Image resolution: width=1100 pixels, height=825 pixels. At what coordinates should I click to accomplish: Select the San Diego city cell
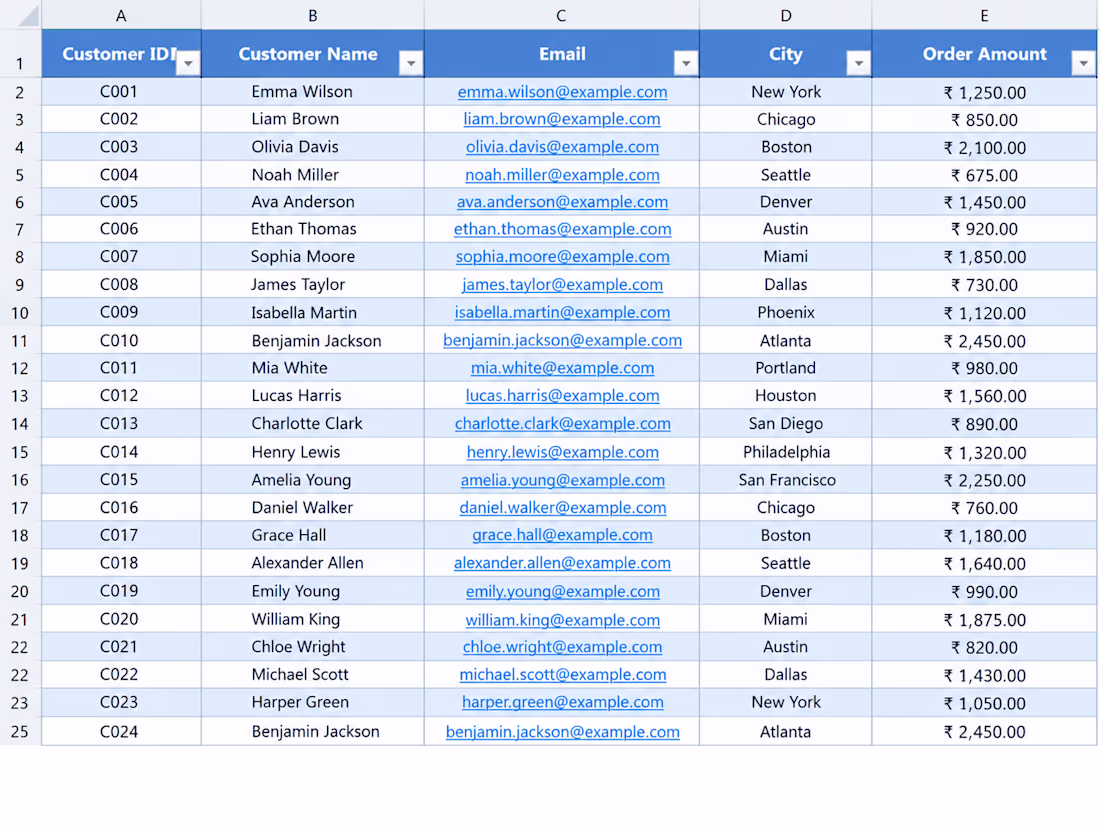point(786,424)
